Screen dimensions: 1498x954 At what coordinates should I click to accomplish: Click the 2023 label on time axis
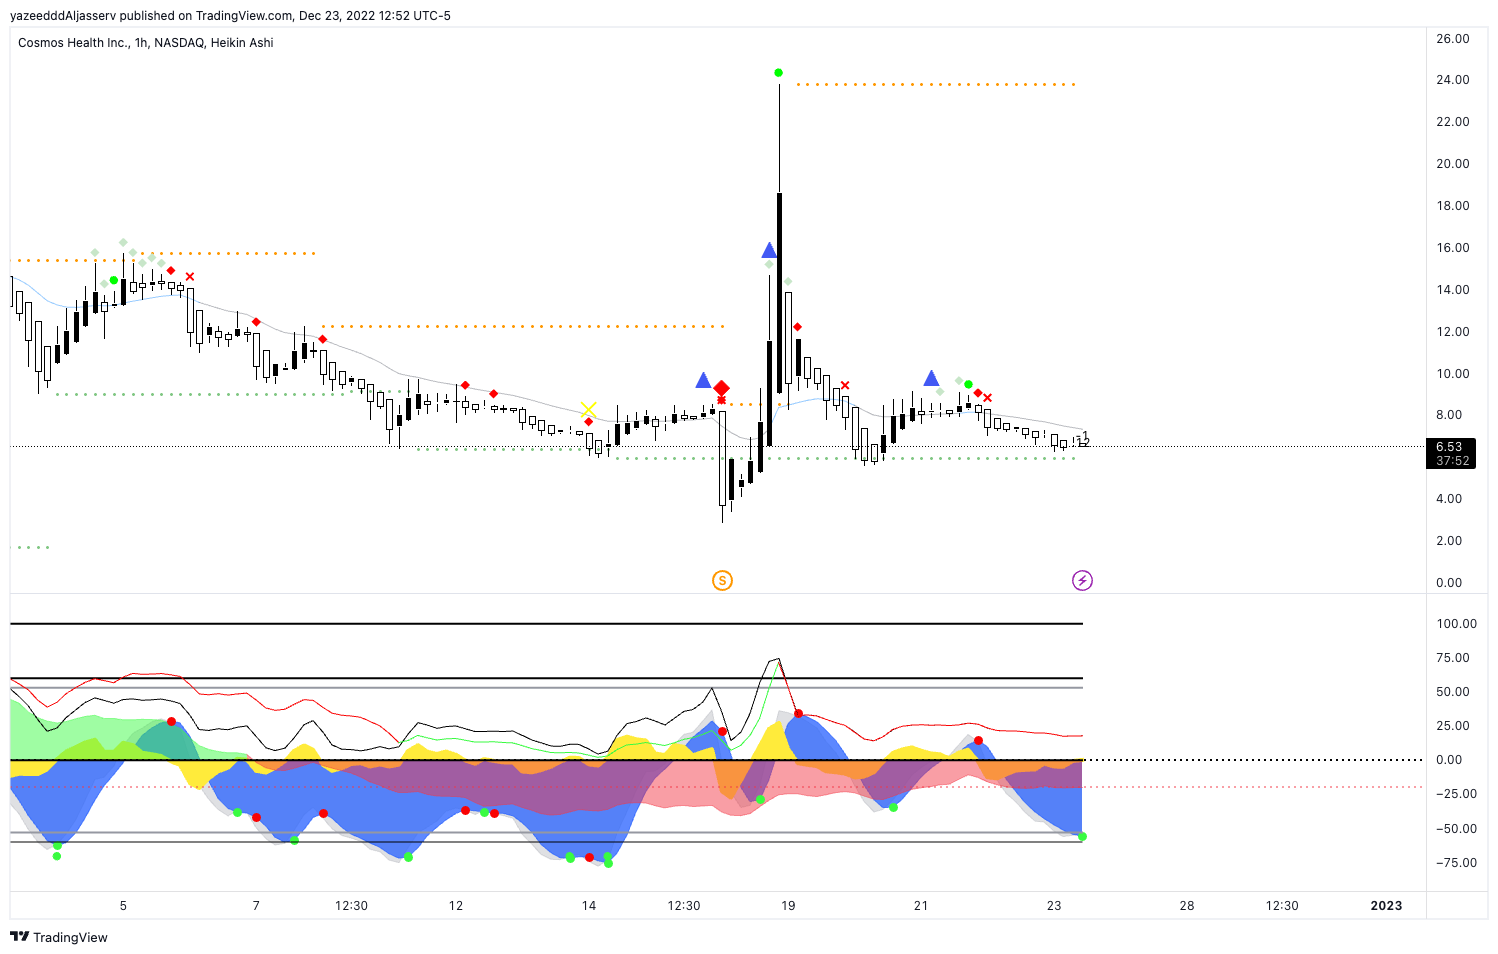coord(1386,906)
